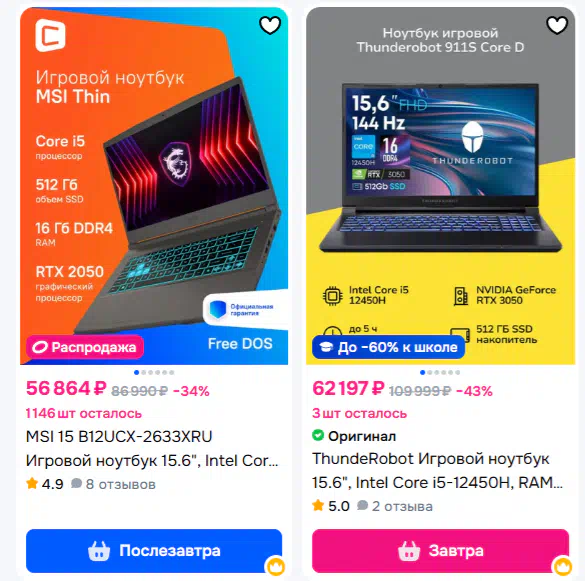Add MSI Thin laptop to favorites heart
The width and height of the screenshot is (585, 581).
click(270, 25)
